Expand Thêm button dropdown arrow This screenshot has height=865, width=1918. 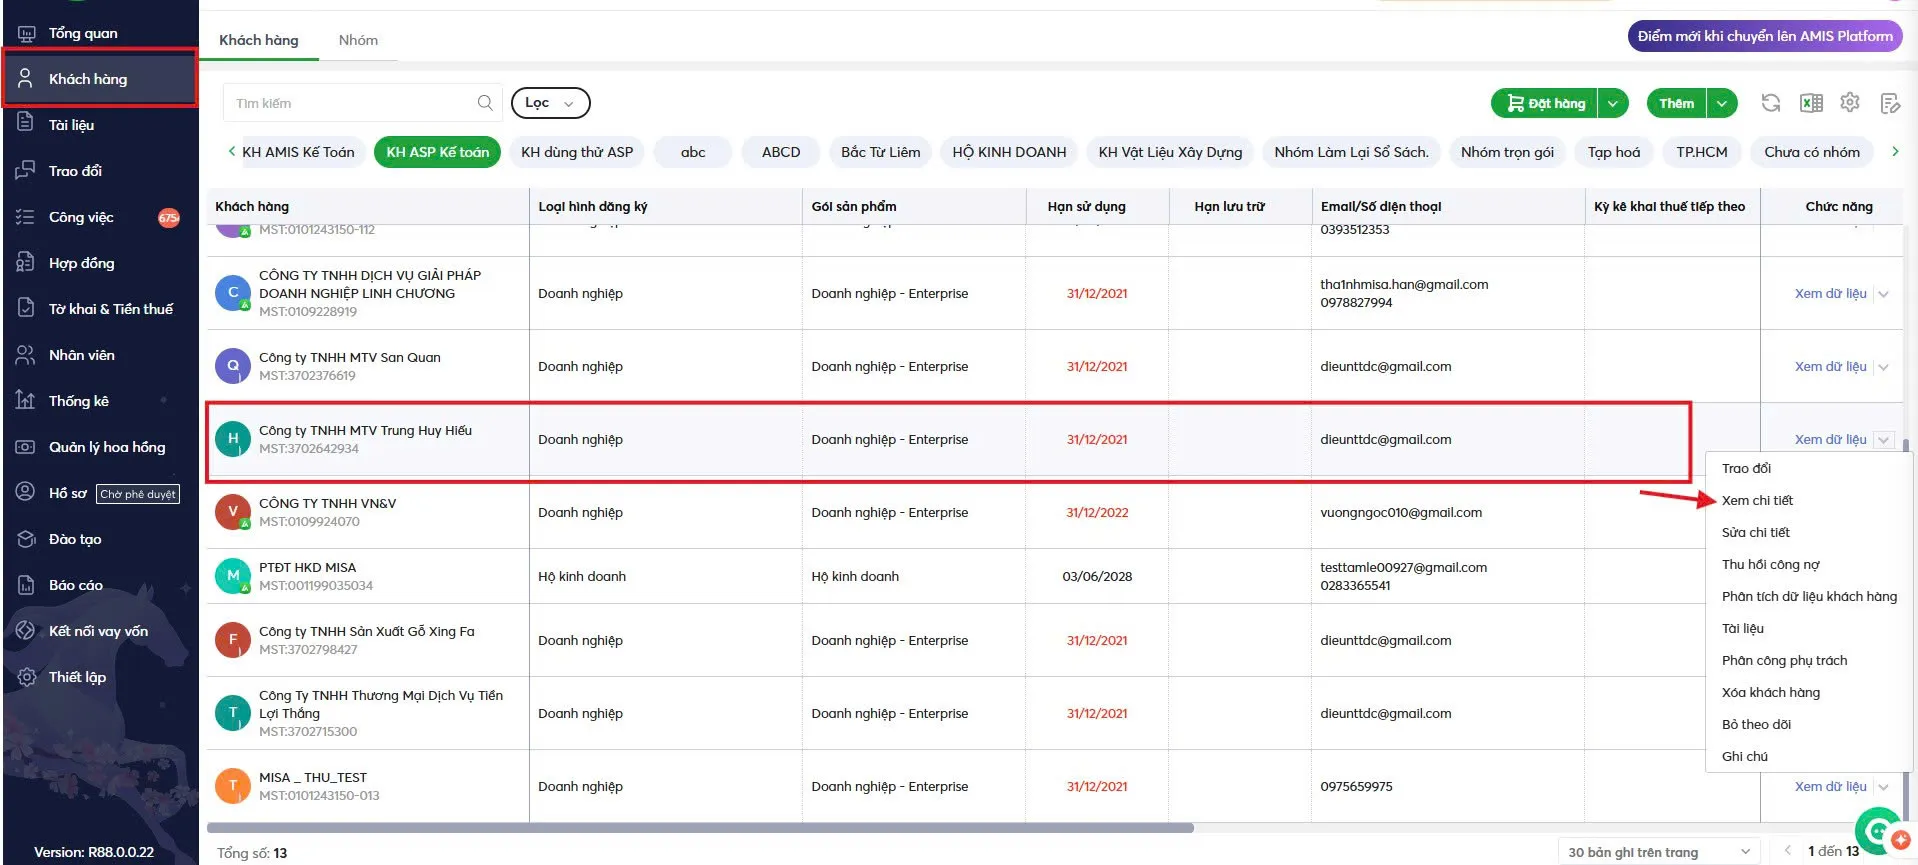[1722, 103]
